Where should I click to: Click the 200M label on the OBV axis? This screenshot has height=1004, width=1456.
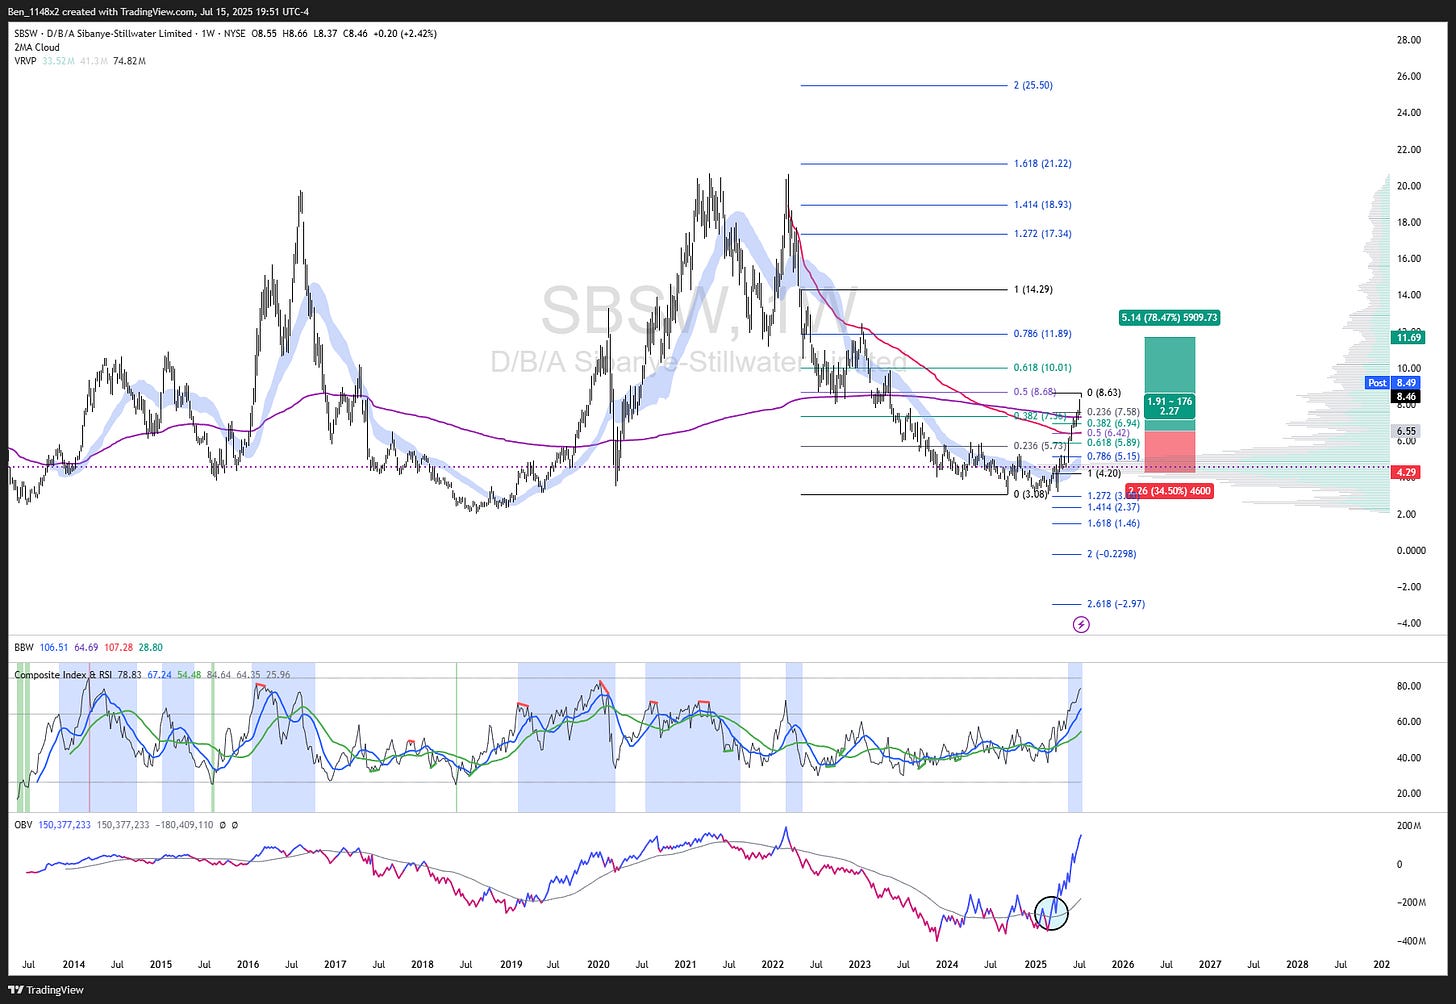coord(1408,826)
